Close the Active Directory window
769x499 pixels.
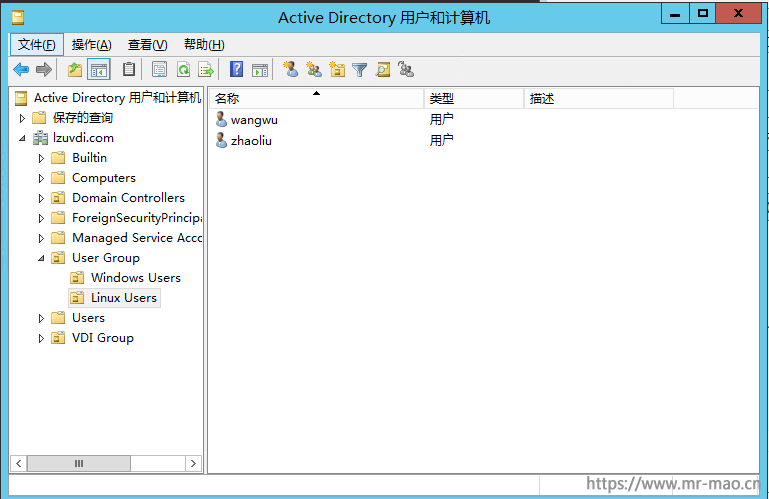[738, 13]
